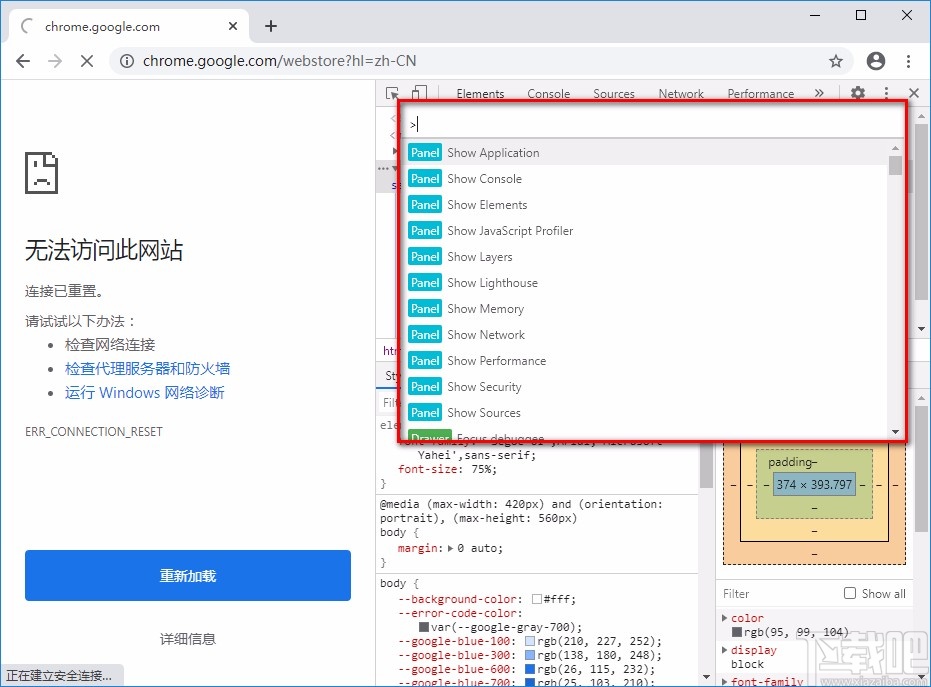Click the browser back arrow
Image resolution: width=931 pixels, height=687 pixels.
pos(22,60)
